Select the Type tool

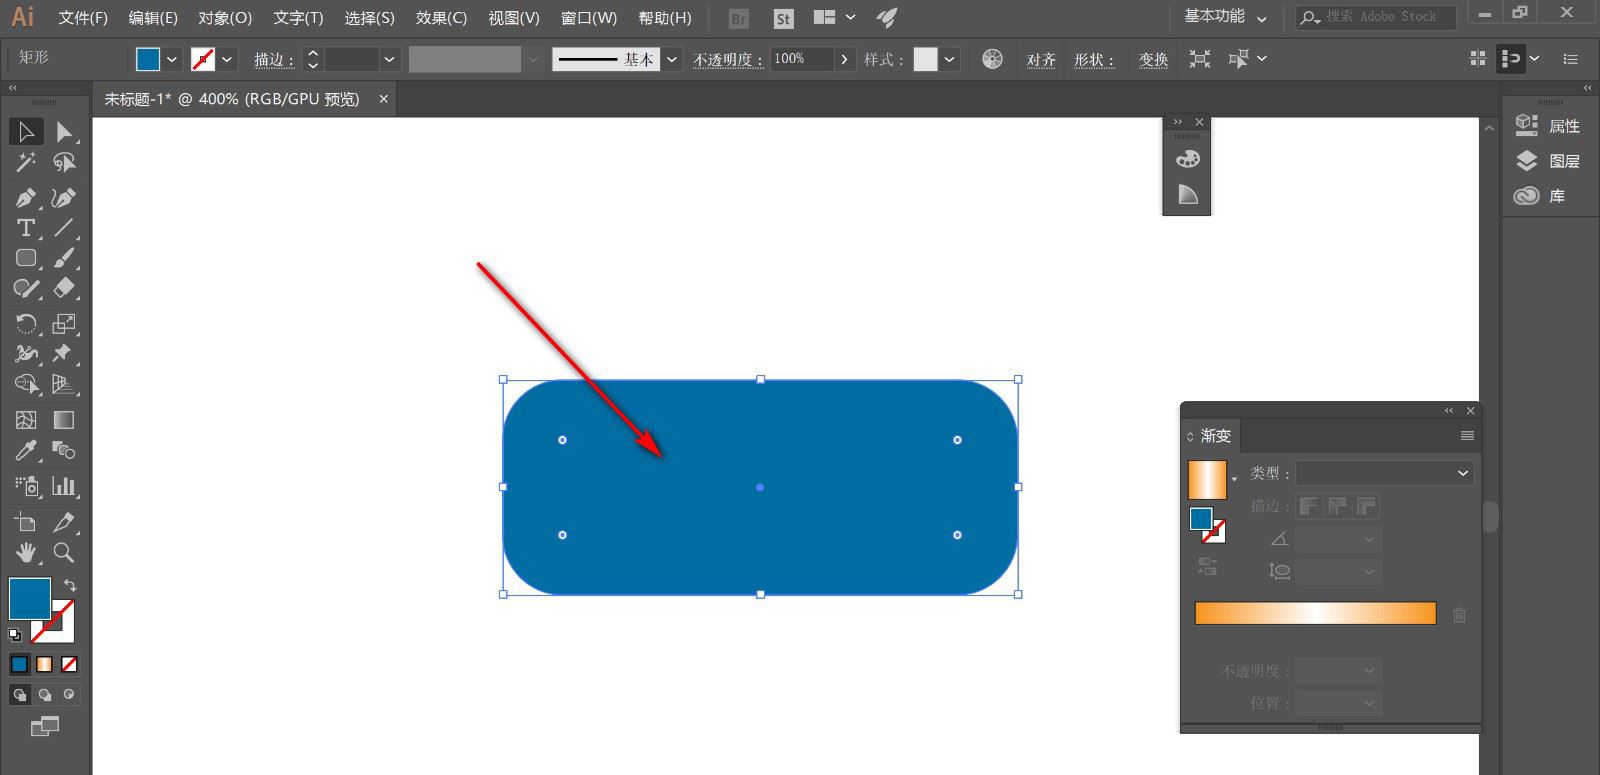click(x=26, y=228)
